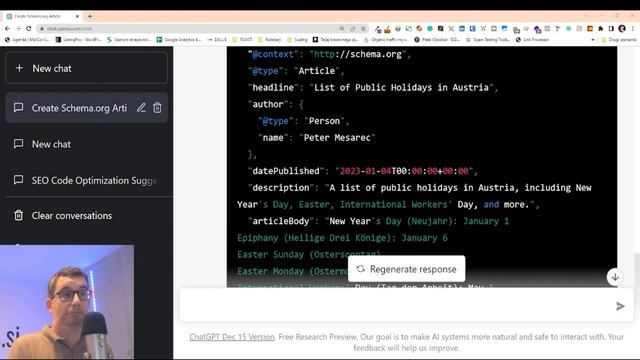Open the DALL·E bookmark
The height and width of the screenshot is (360, 640).
(x=217, y=40)
